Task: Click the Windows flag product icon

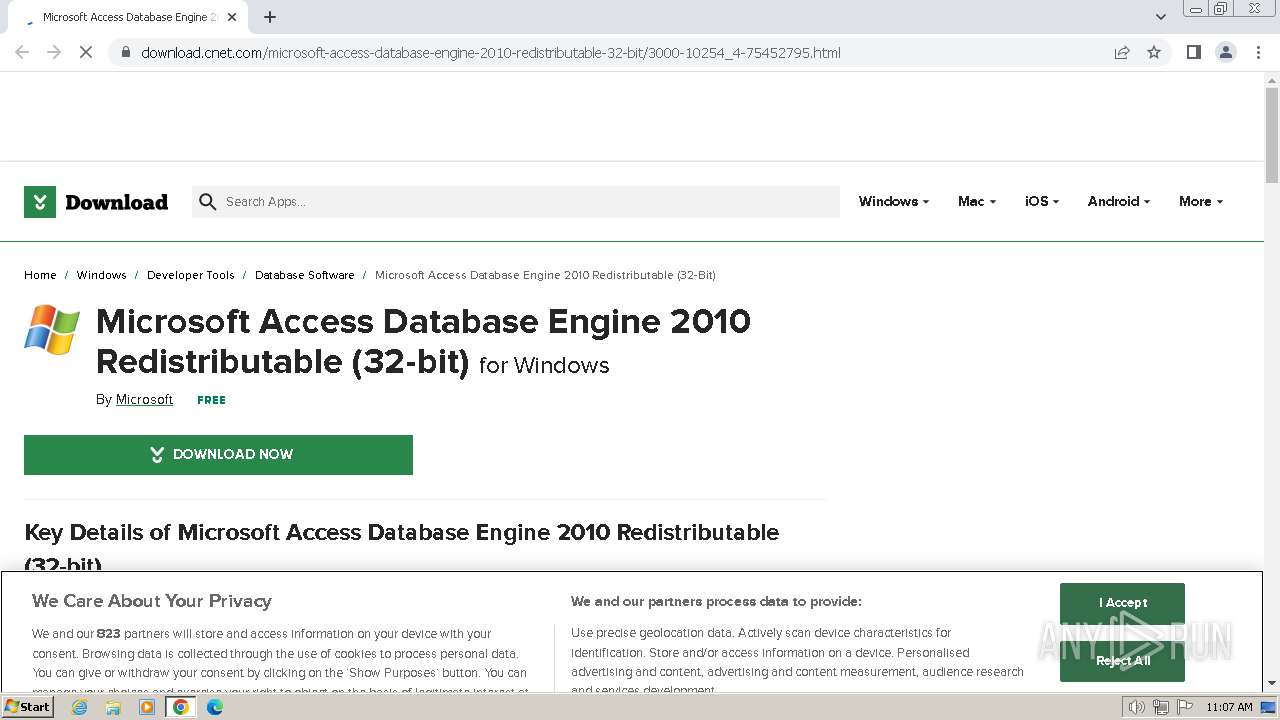Action: point(52,330)
